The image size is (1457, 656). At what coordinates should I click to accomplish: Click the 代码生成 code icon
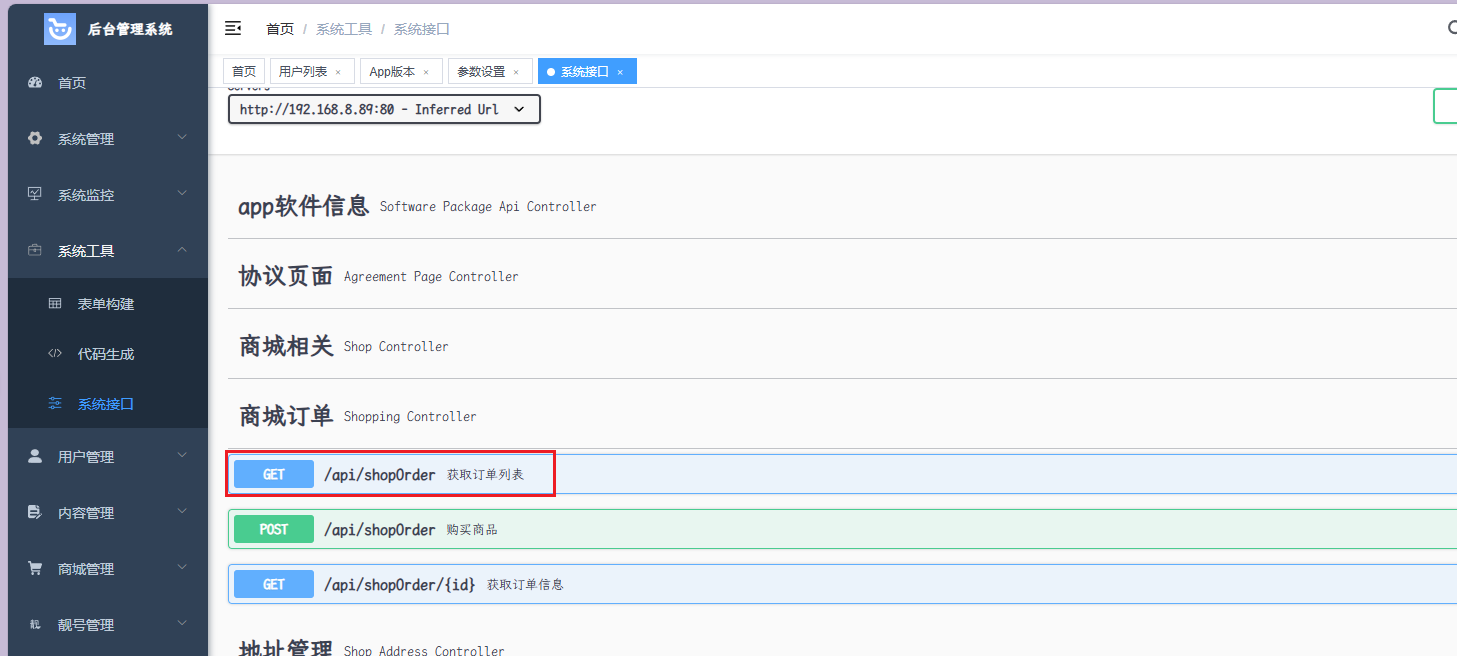click(55, 353)
